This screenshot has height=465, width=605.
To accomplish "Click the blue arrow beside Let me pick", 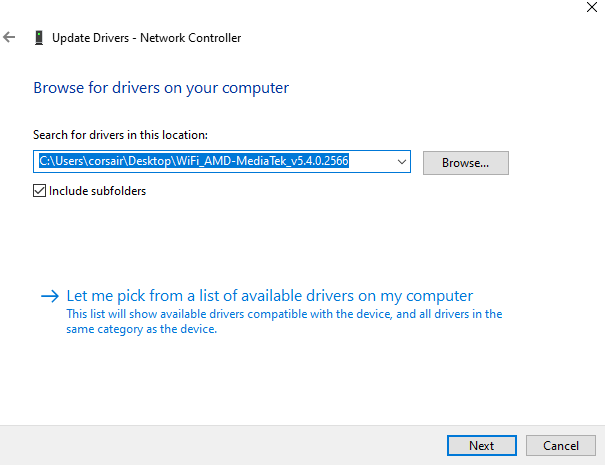I will pos(49,296).
